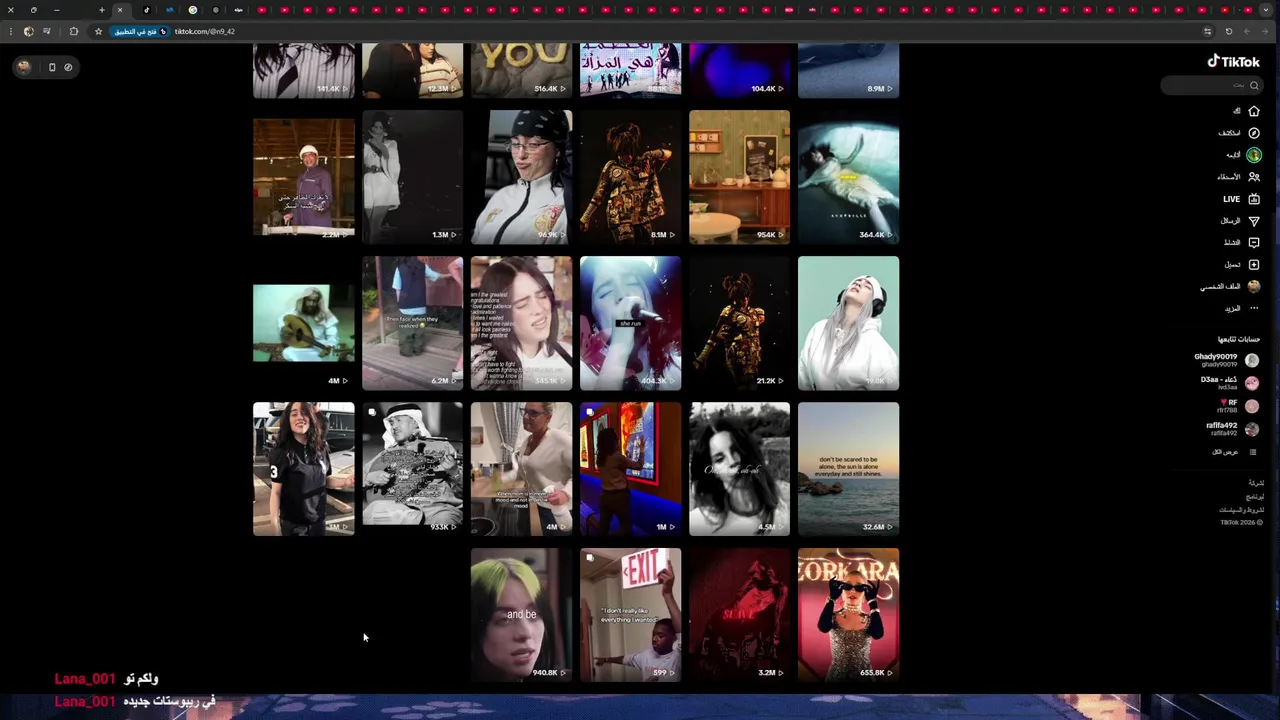Click the search magnifier icon in TikTok
This screenshot has width=1280, height=720.
tap(1254, 86)
